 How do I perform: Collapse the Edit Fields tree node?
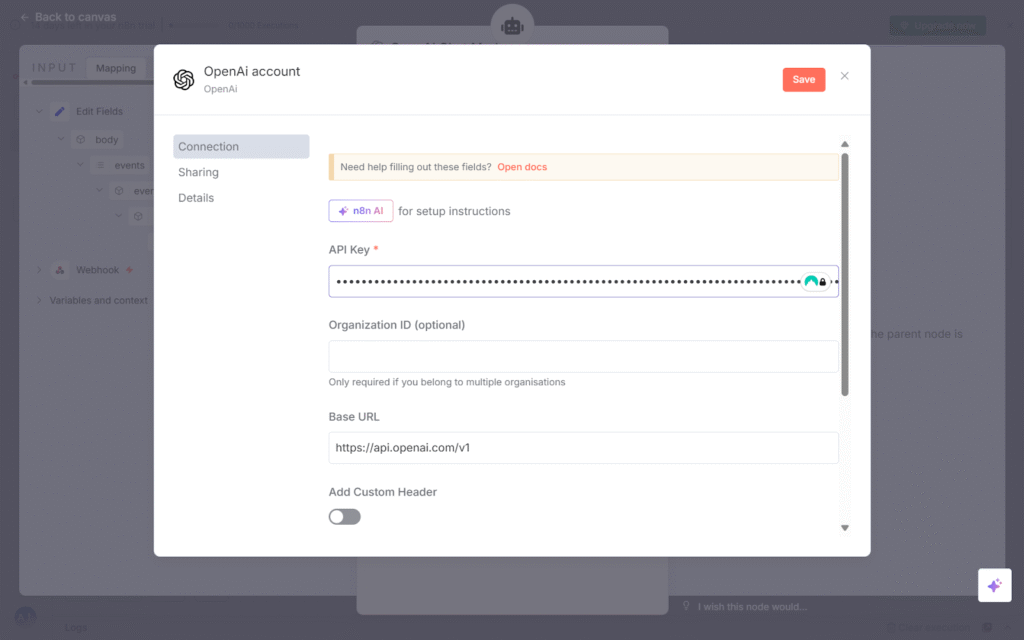39,111
